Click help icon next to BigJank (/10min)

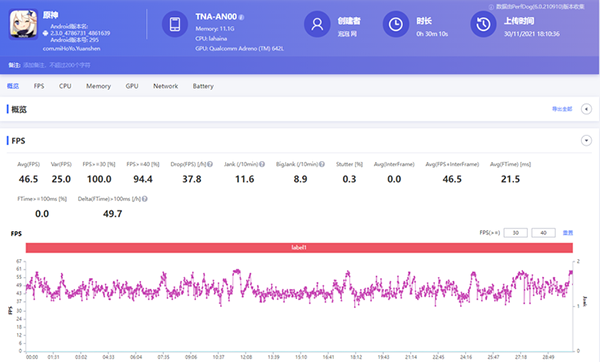click(322, 164)
